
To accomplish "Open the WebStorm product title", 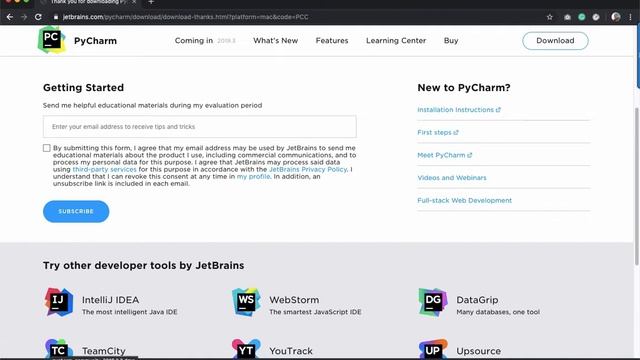I will point(294,300).
